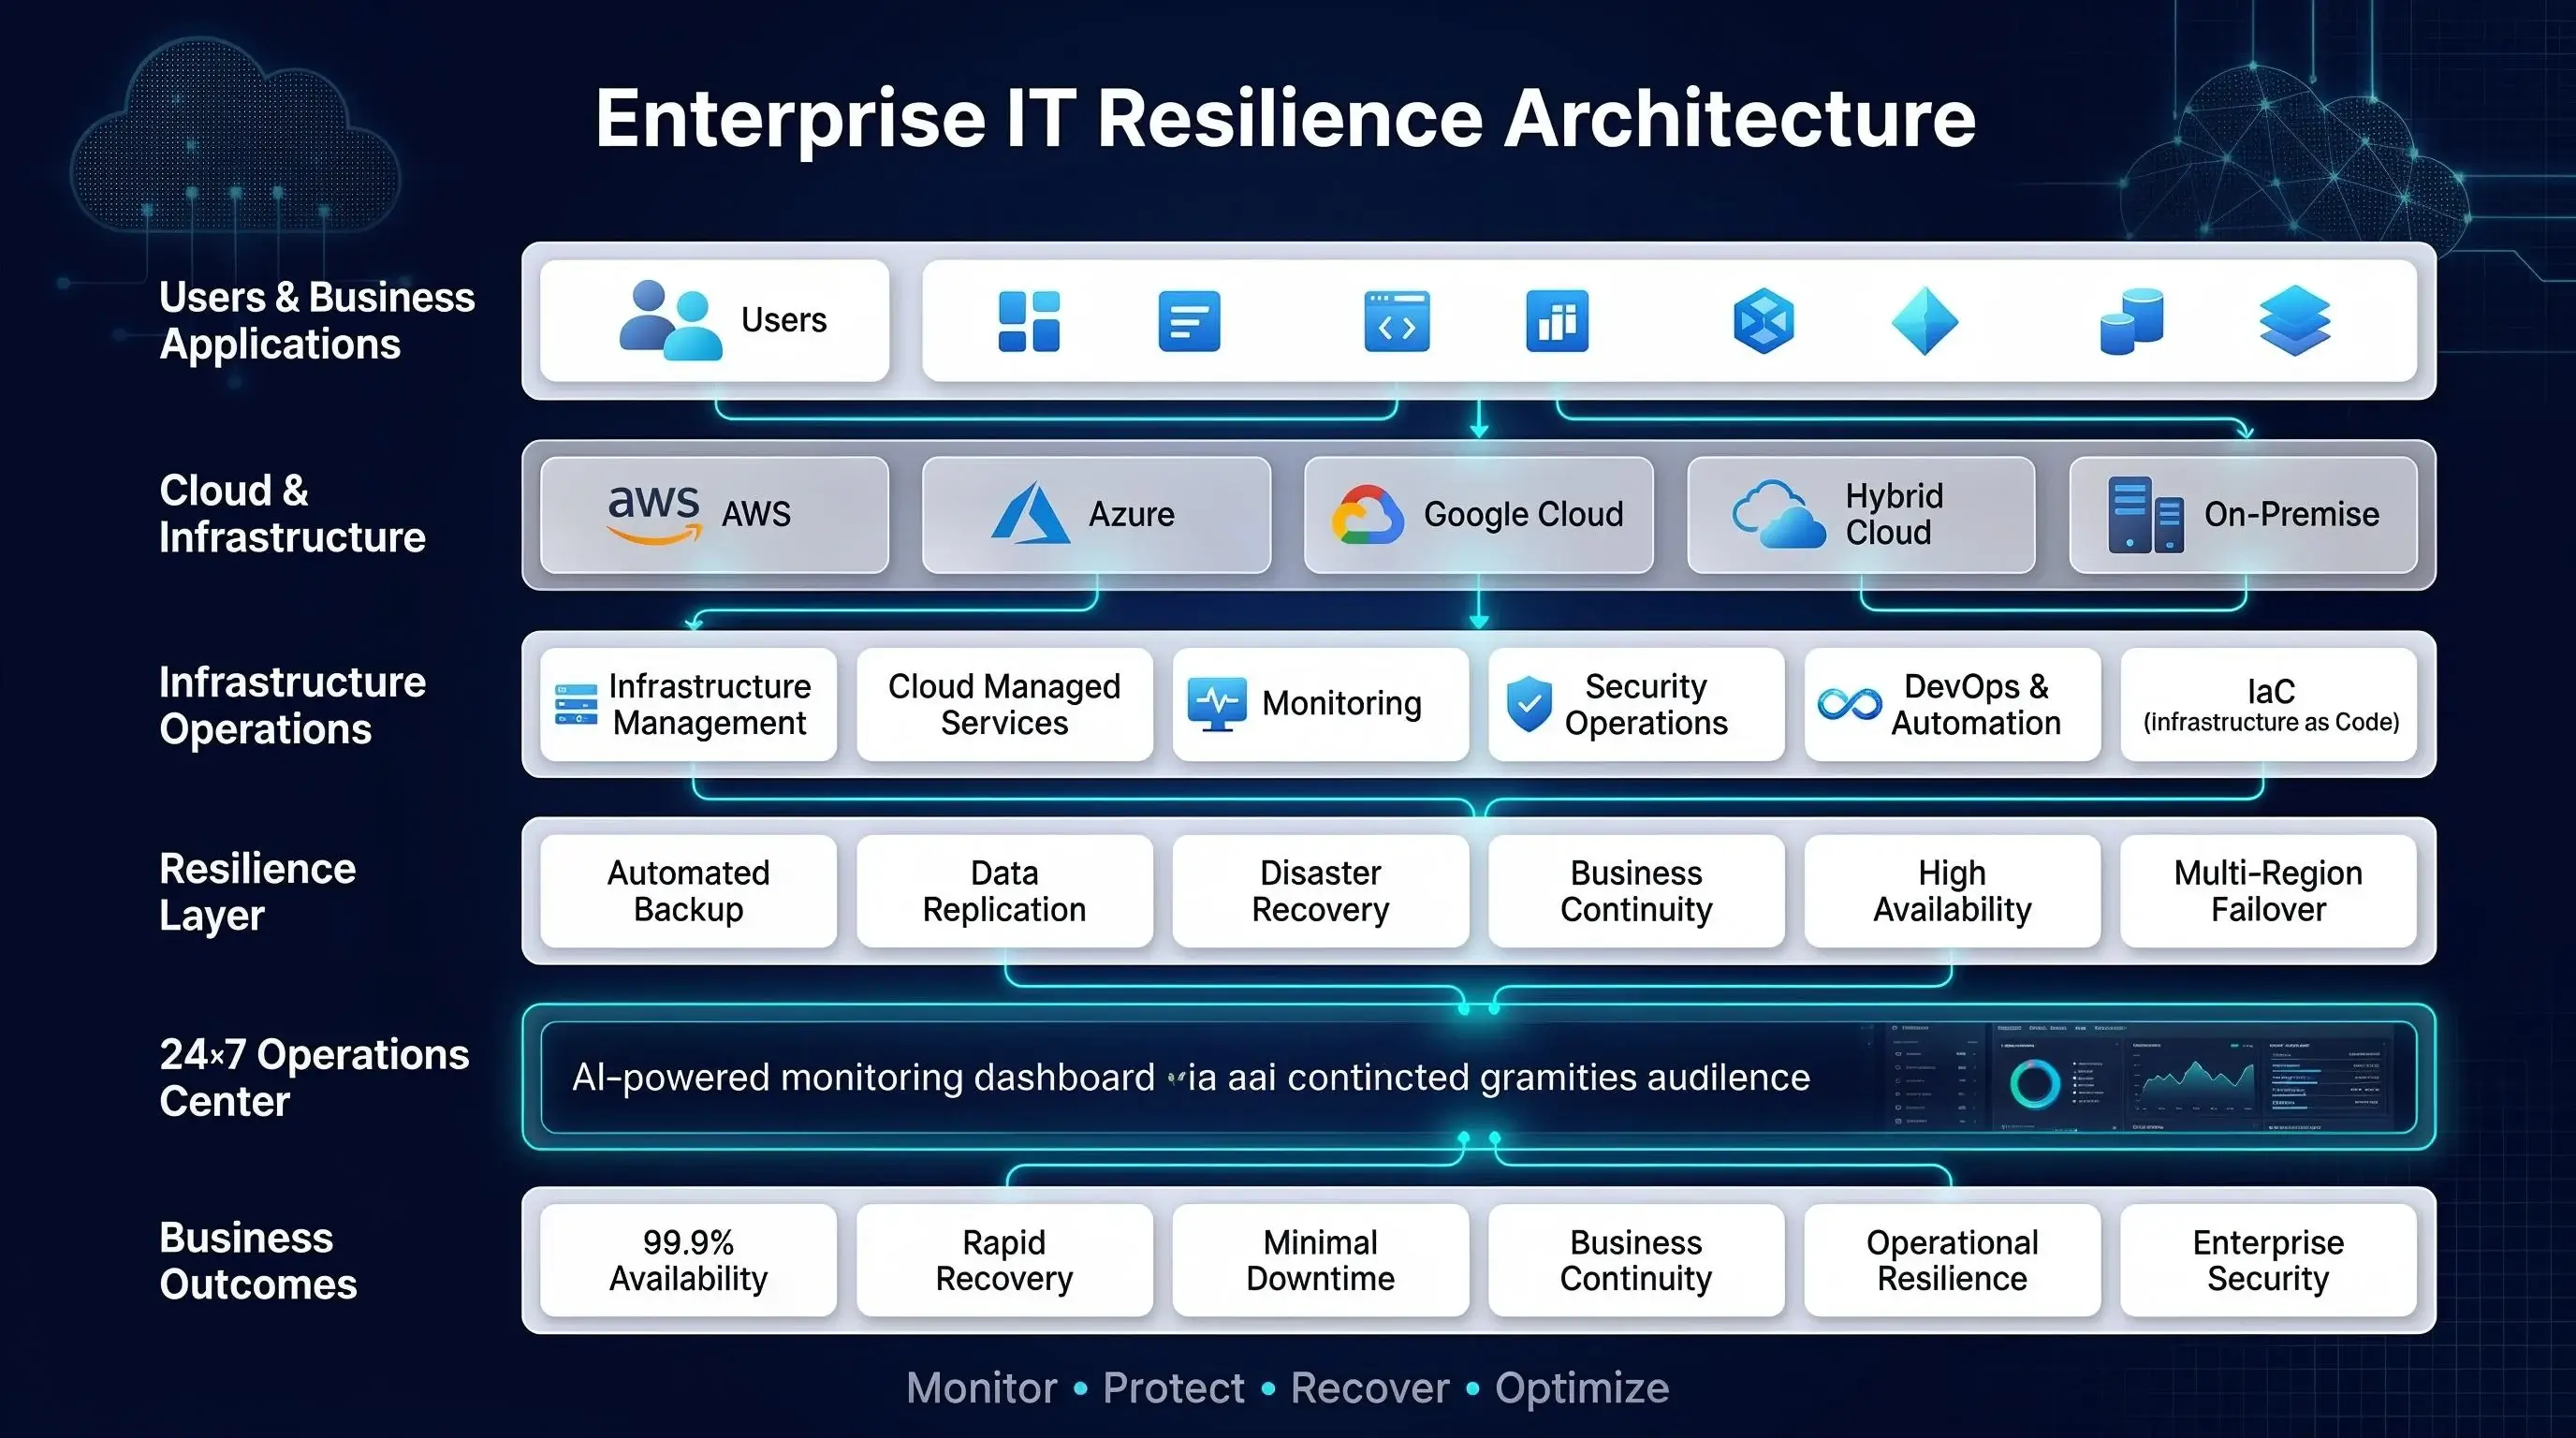This screenshot has height=1438, width=2576.
Task: Click the dashboard grid tiles icon
Action: [x=1029, y=321]
